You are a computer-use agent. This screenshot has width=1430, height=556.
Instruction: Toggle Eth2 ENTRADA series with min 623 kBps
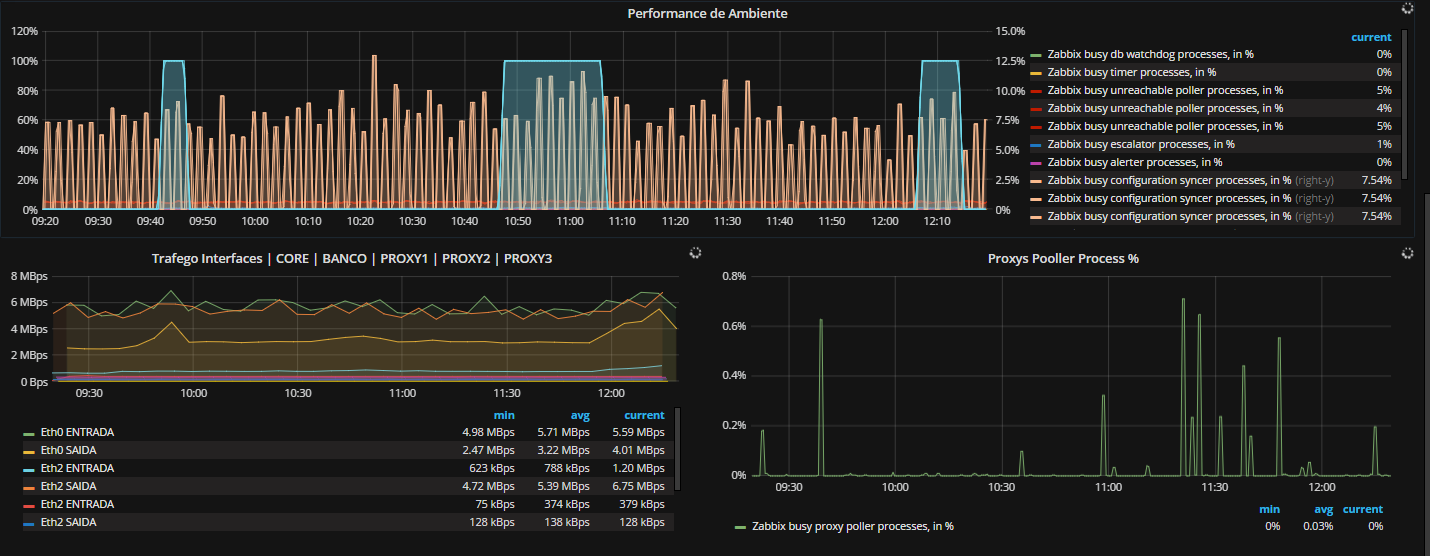point(77,468)
